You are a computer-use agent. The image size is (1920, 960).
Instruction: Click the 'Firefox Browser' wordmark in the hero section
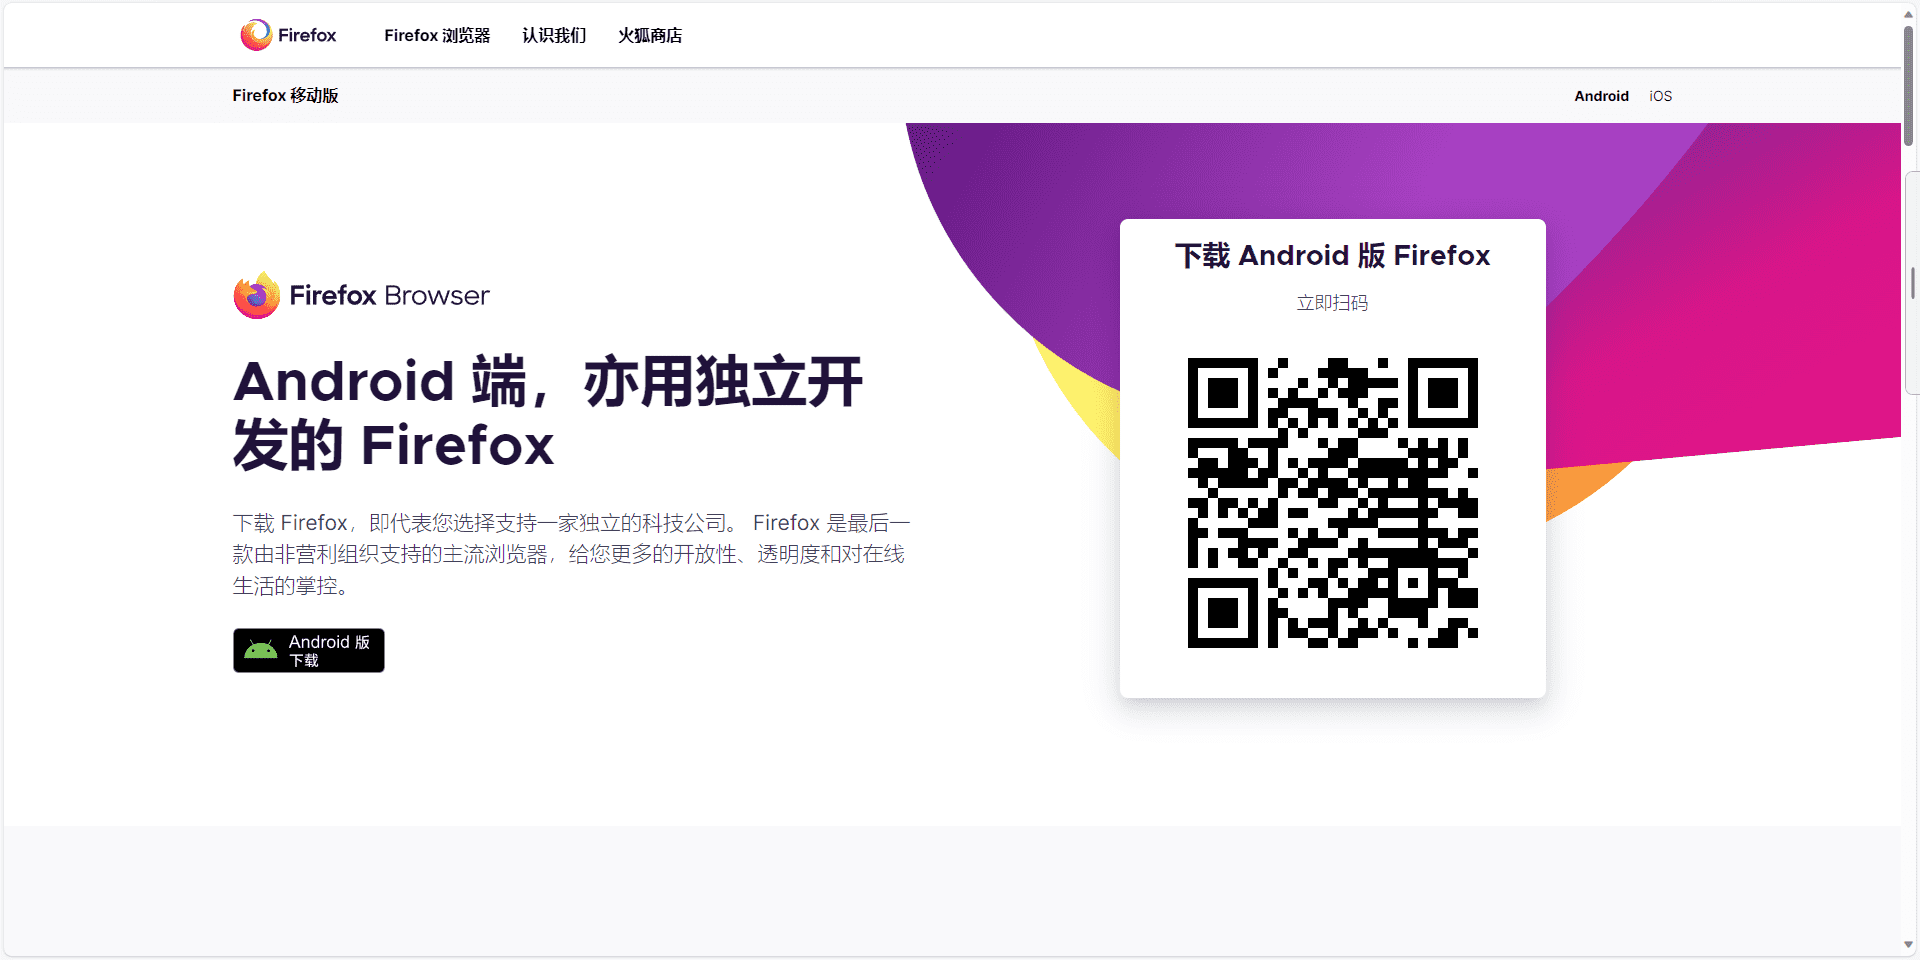389,296
